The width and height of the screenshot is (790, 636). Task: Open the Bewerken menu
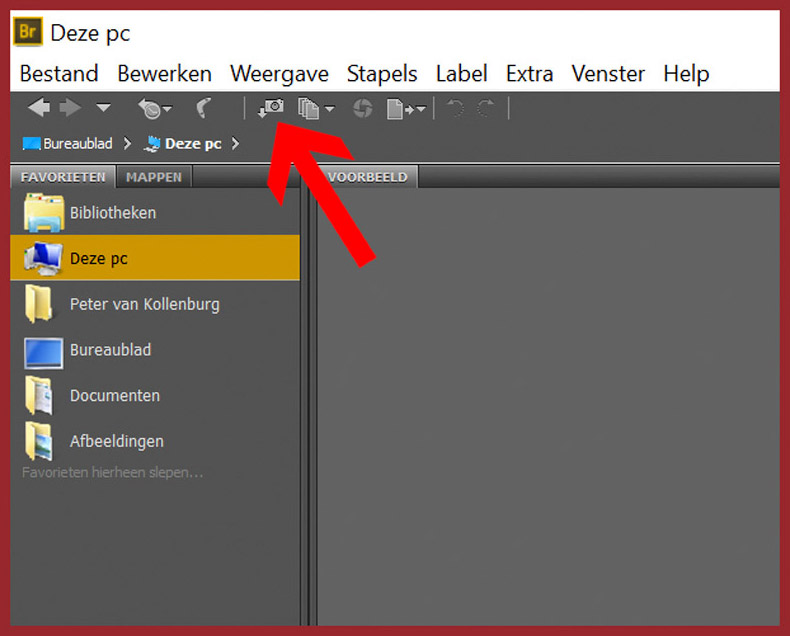[x=165, y=74]
